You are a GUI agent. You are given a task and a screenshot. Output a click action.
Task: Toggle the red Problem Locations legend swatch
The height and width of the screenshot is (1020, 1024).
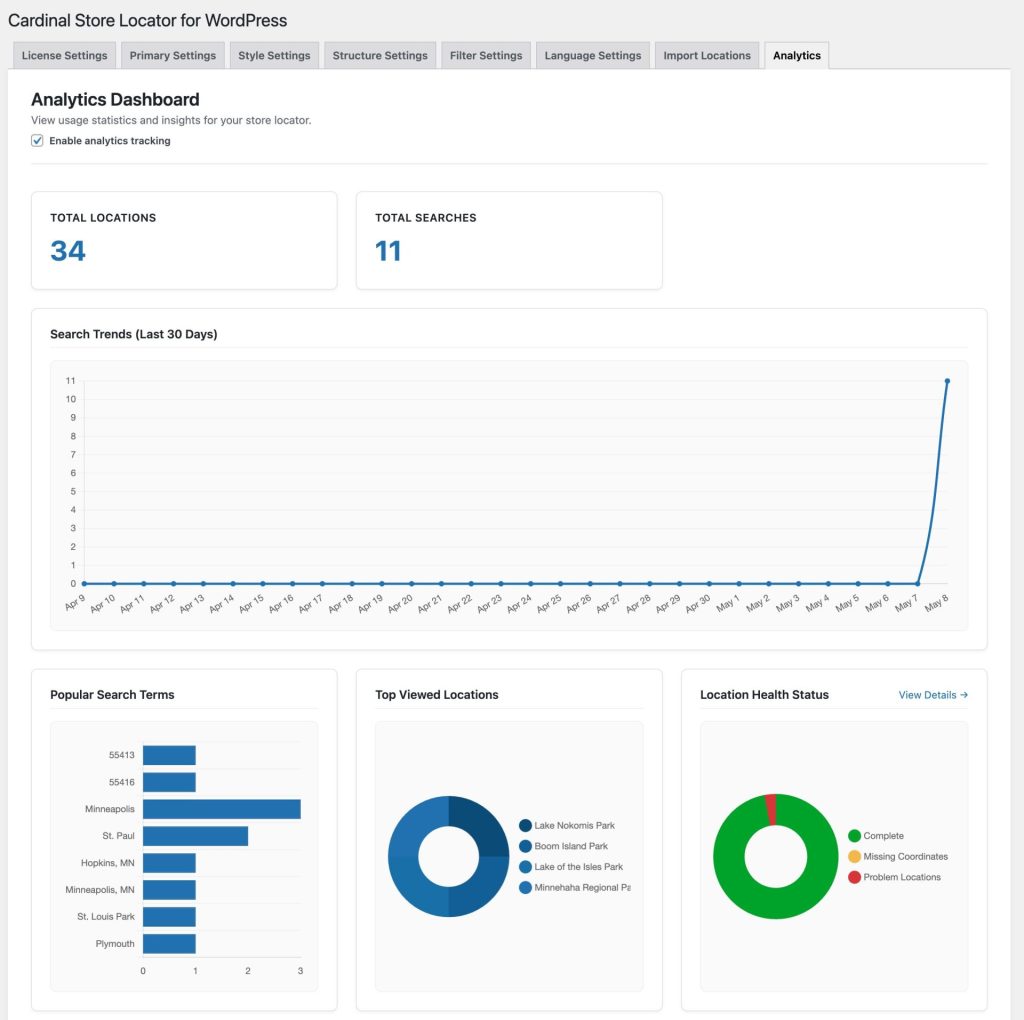(x=854, y=877)
